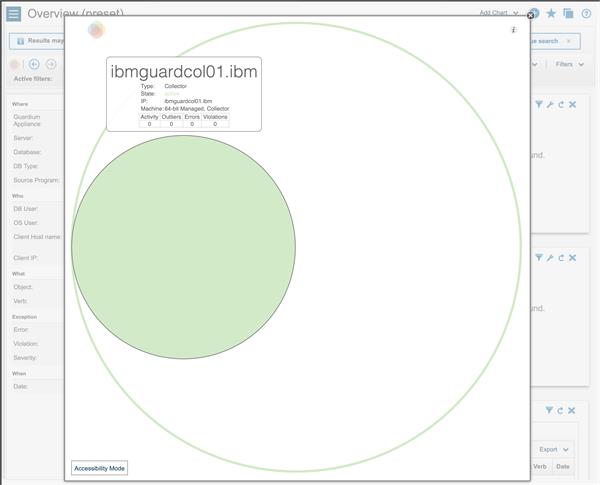Click the Outliers column header in tooltip
This screenshot has height=485, width=600.
click(x=171, y=117)
